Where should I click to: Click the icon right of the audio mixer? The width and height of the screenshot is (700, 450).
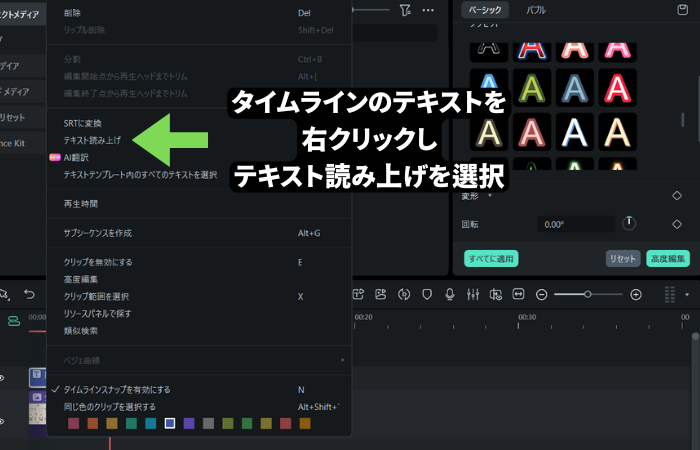point(496,294)
